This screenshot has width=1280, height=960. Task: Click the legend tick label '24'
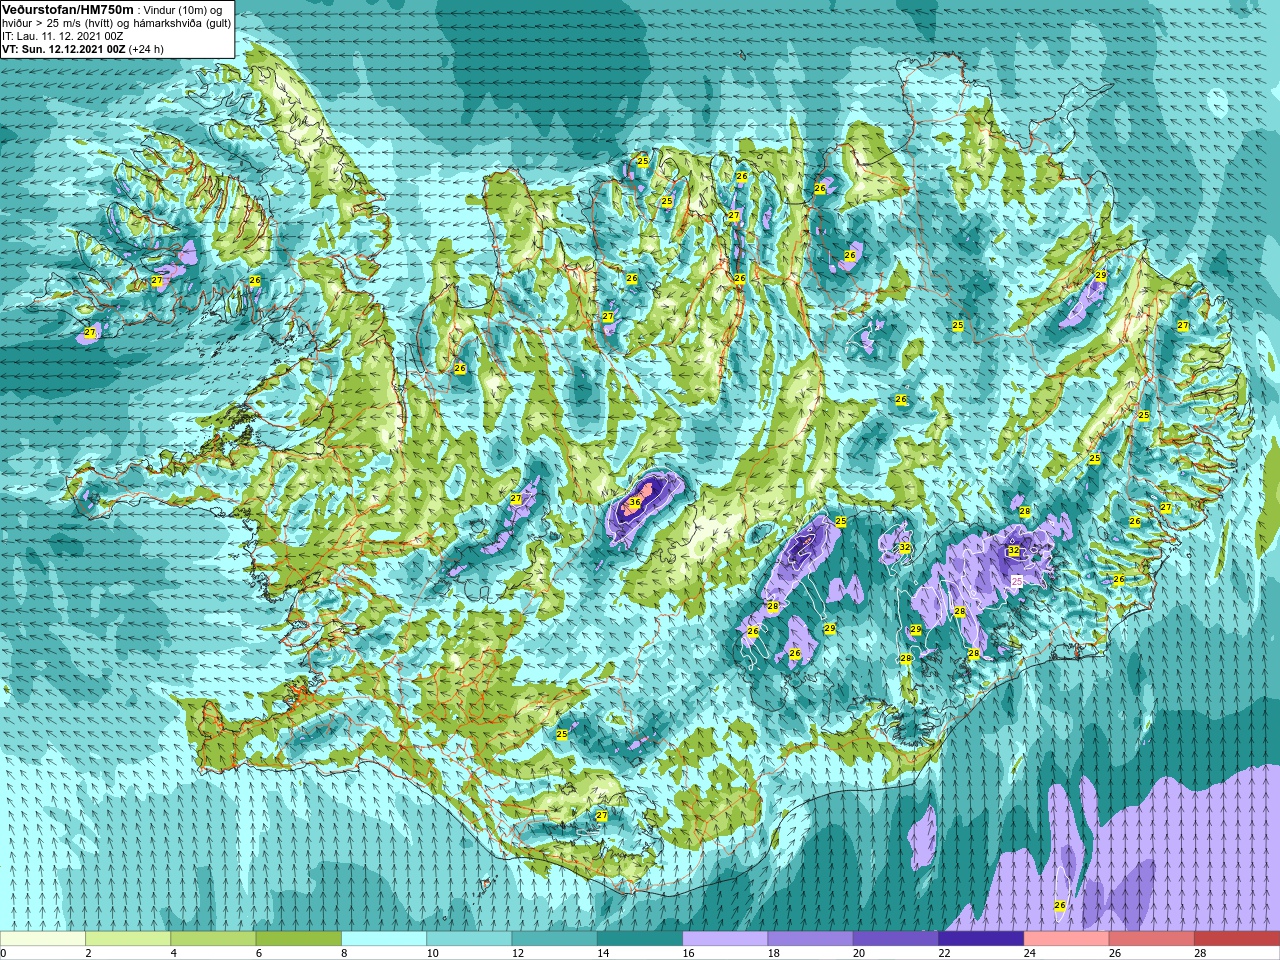tap(1029, 953)
